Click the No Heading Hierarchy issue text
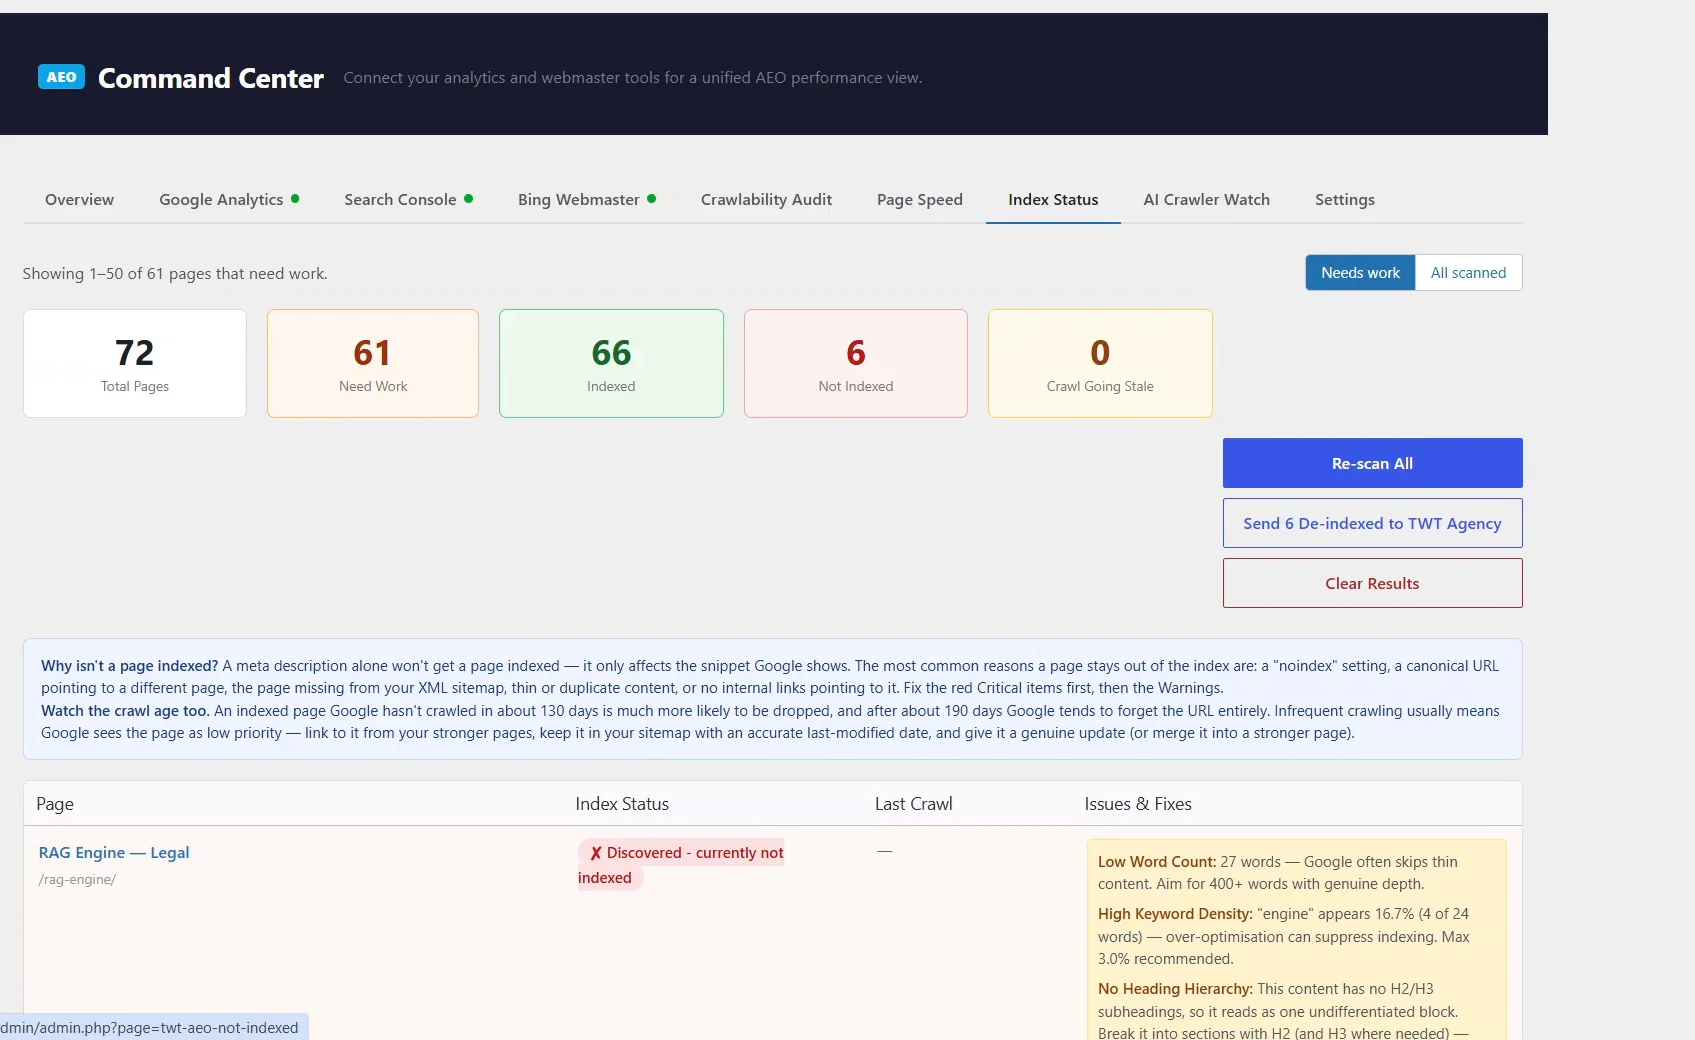1695x1040 pixels. [x=1284, y=1010]
